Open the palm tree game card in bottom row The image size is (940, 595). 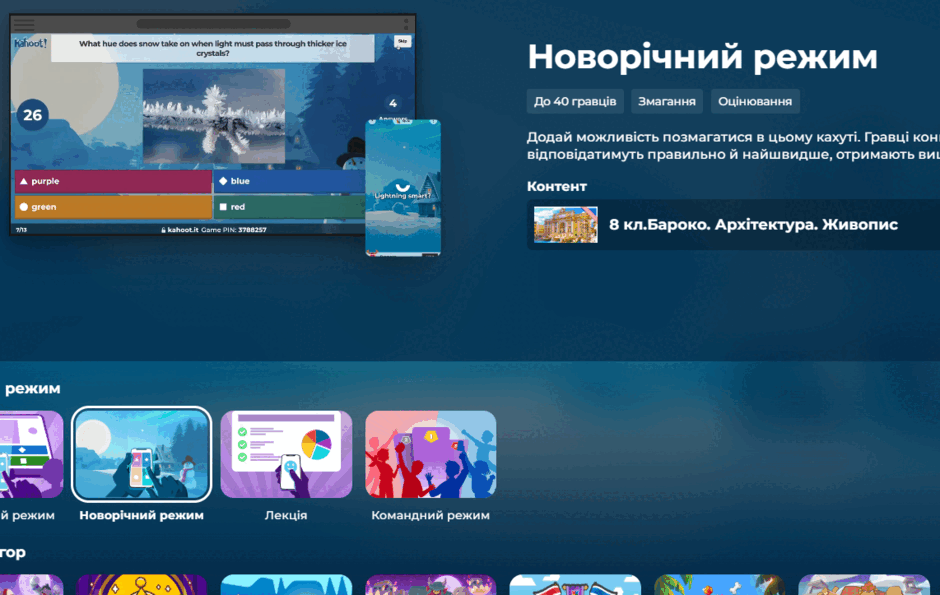pyautogui.click(x=719, y=585)
